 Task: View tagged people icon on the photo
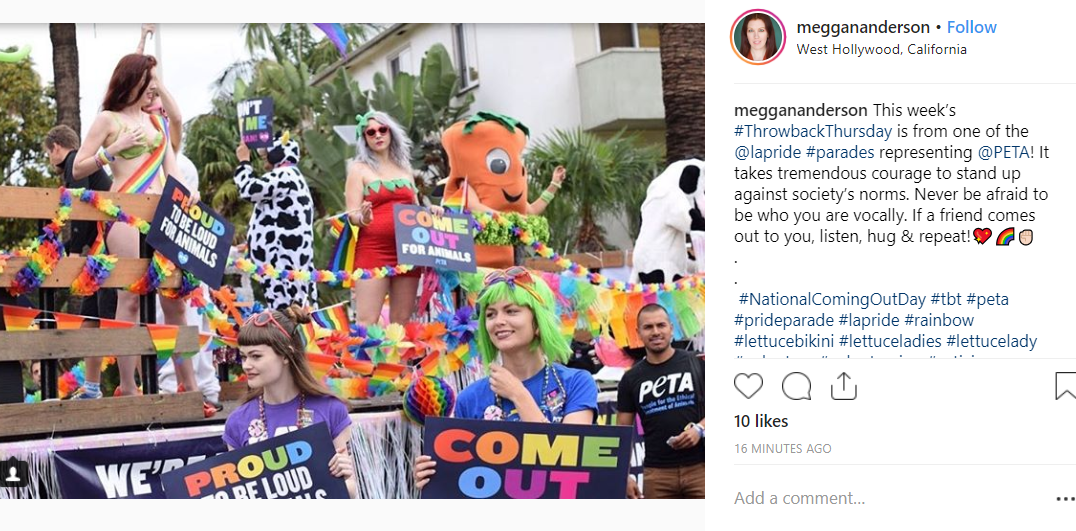(x=14, y=473)
